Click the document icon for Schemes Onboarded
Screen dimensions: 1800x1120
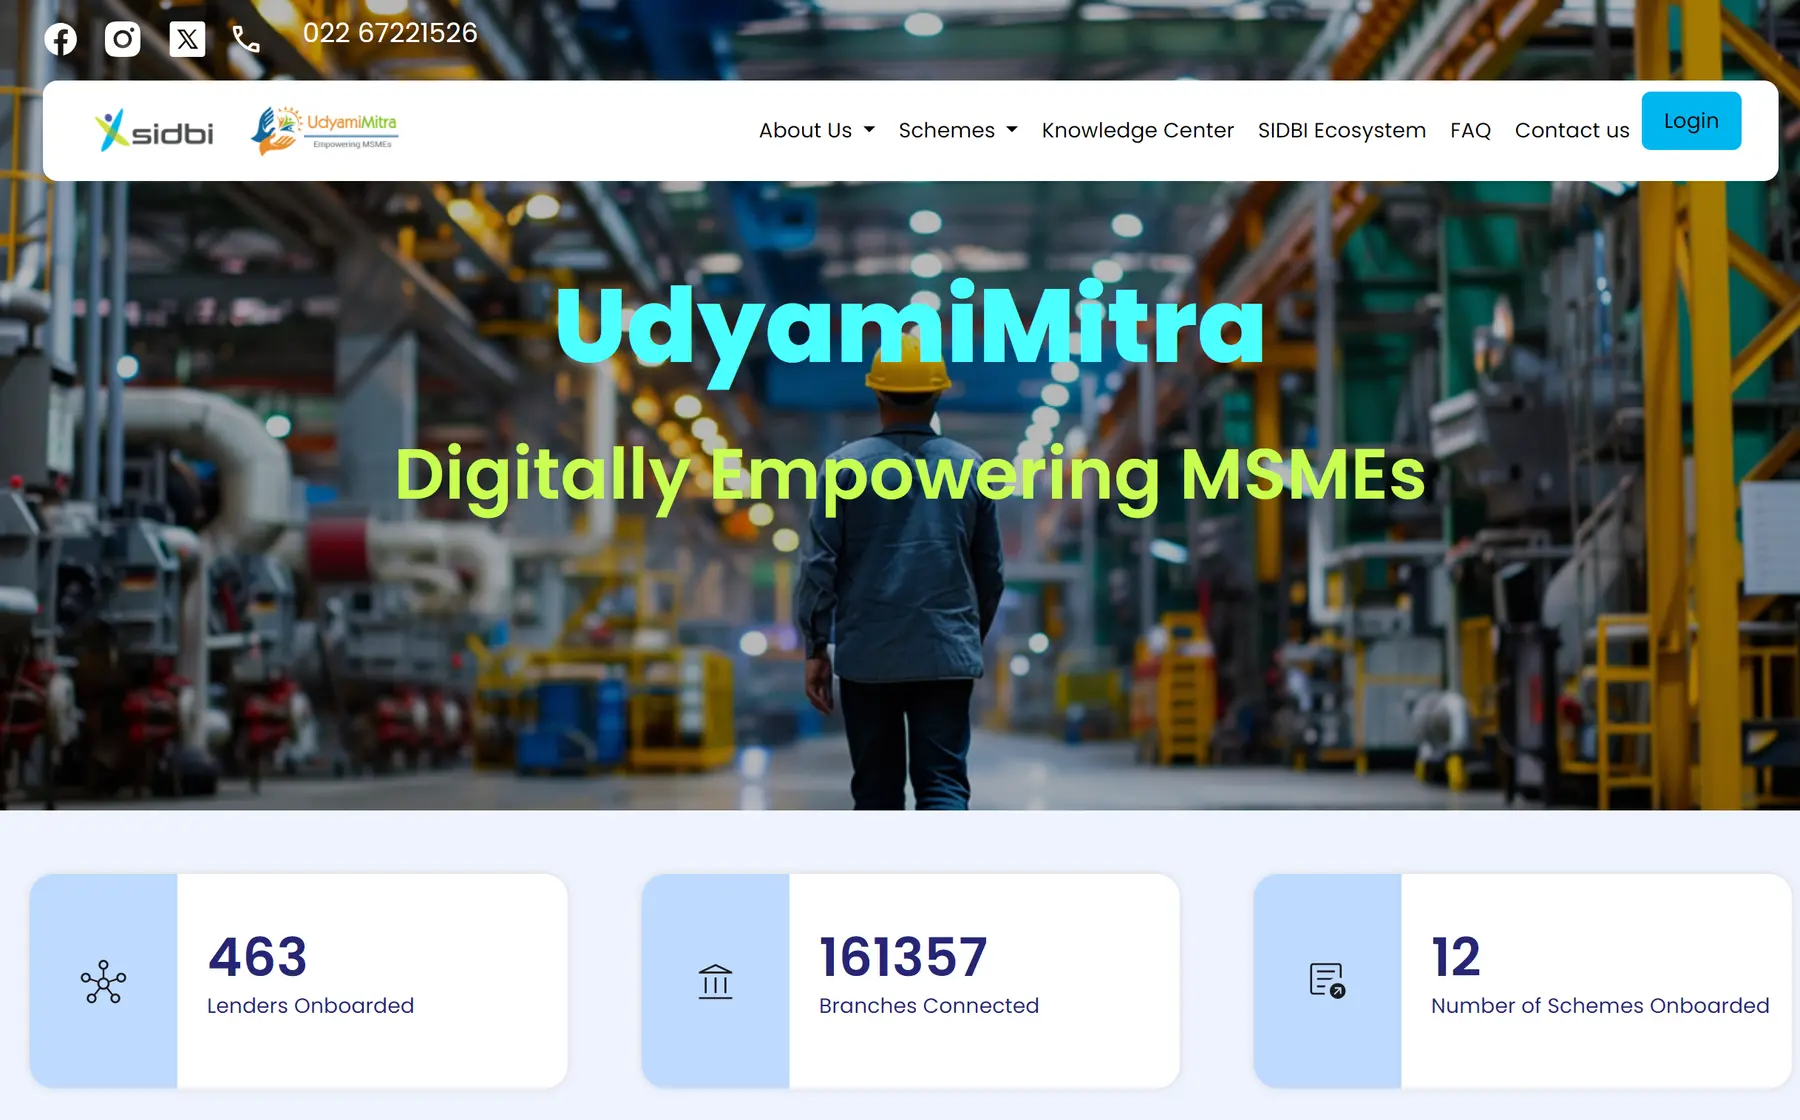point(1327,980)
